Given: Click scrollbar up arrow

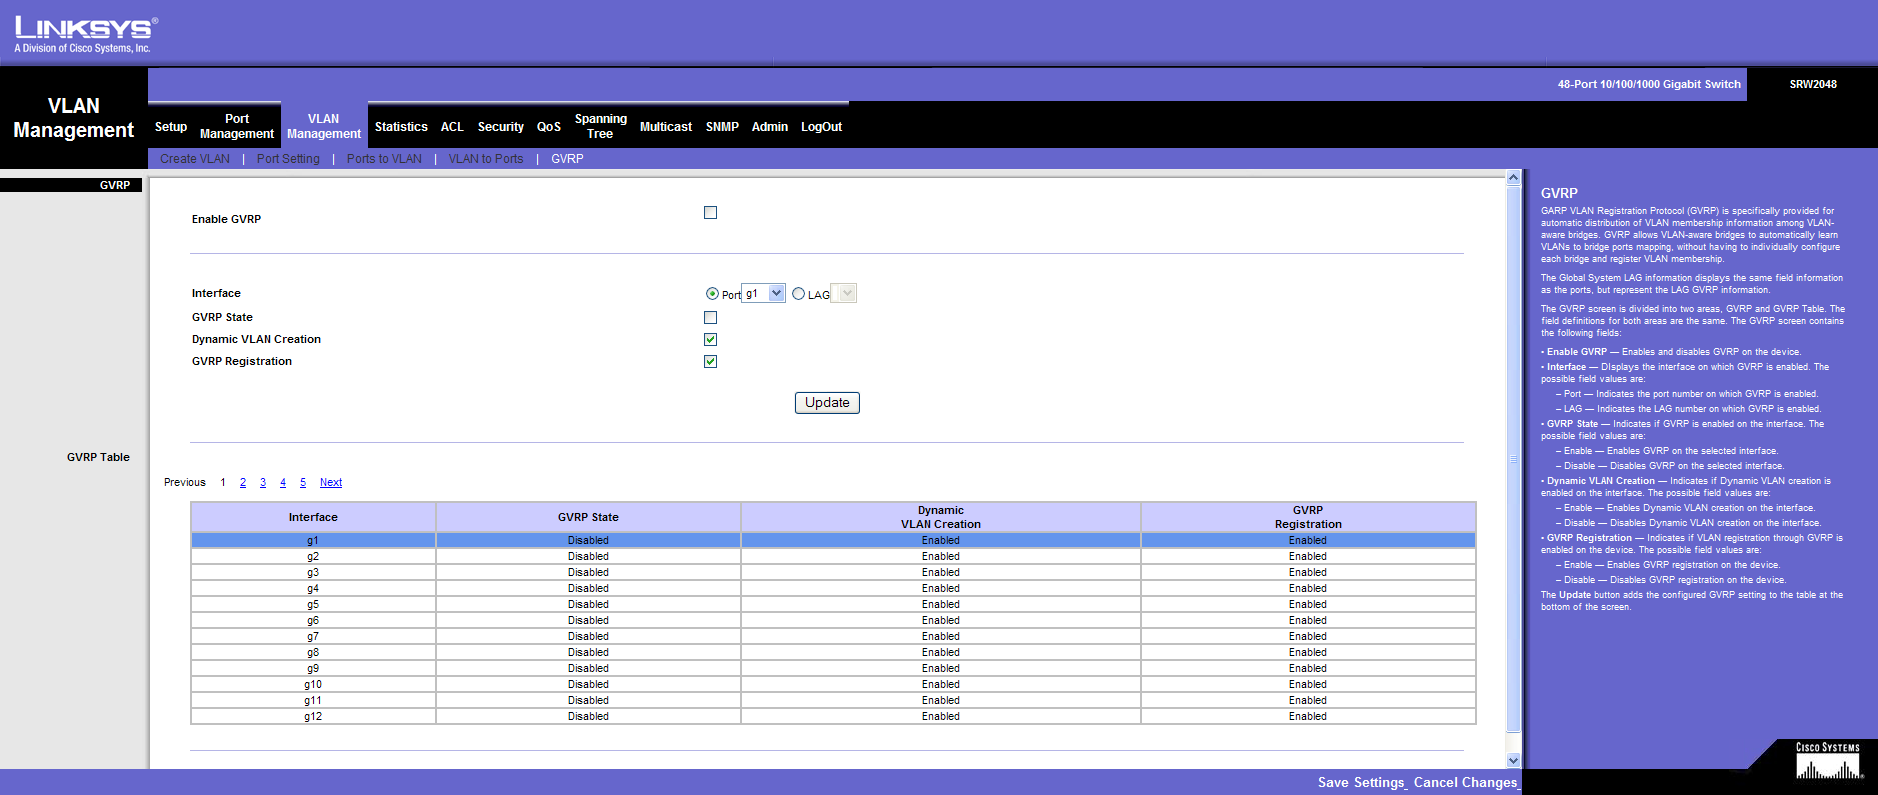Looking at the screenshot, I should 1513,178.
